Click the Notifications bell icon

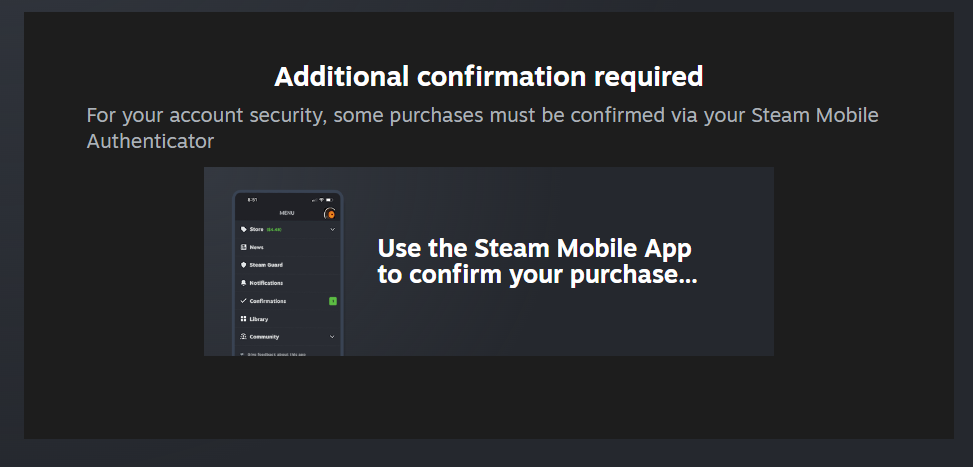(244, 283)
